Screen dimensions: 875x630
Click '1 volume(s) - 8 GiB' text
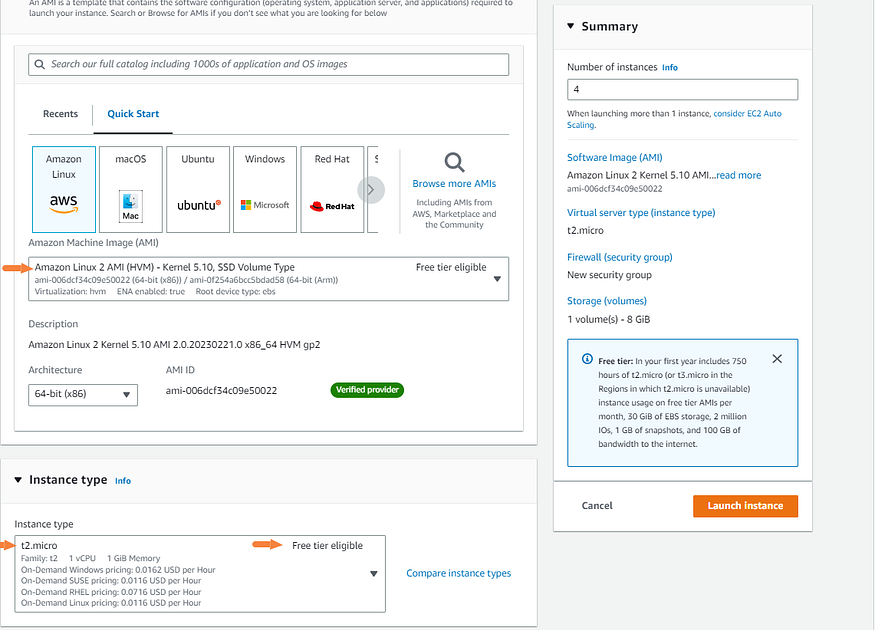pos(608,319)
